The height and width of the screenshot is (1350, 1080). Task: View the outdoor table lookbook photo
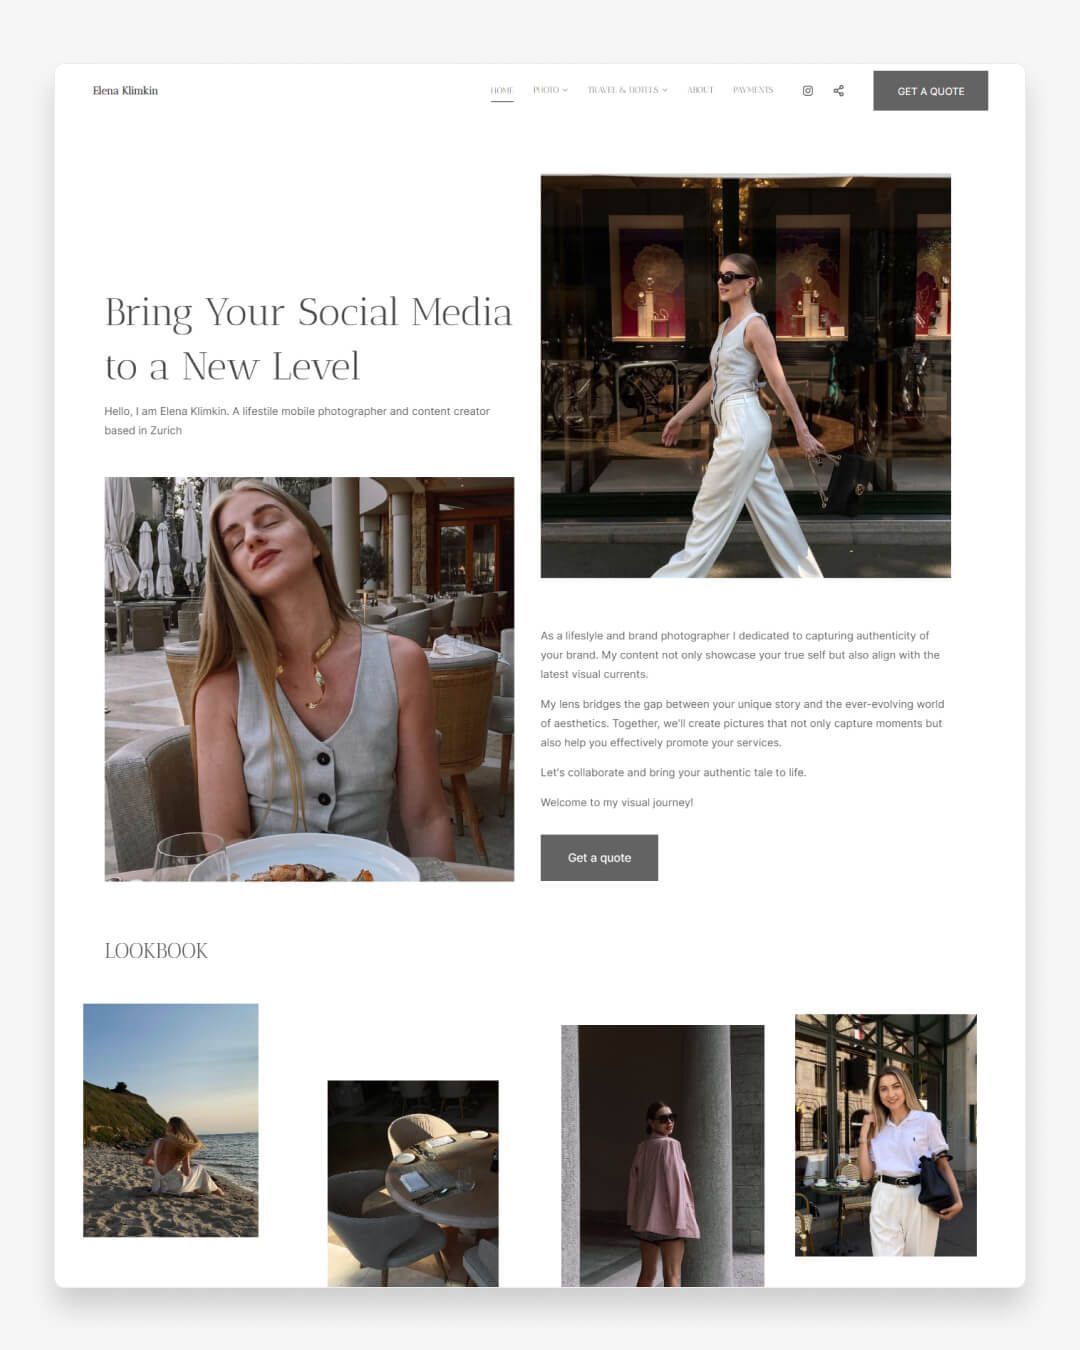tap(412, 1183)
